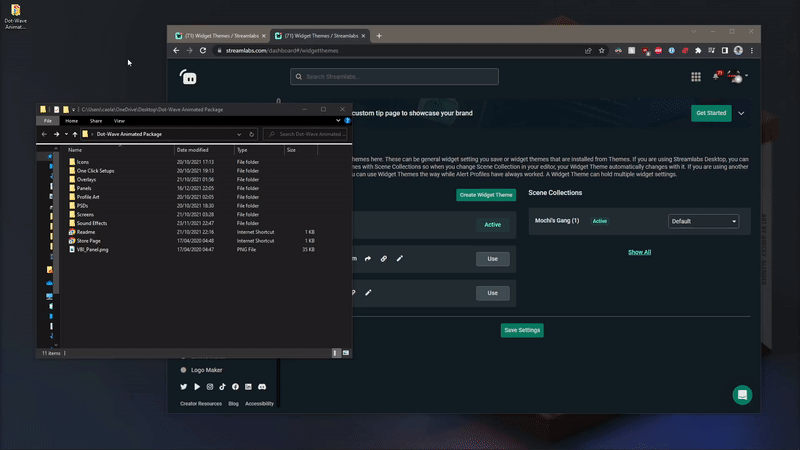Open Accessibility footer link
800x450 pixels.
coord(259,404)
